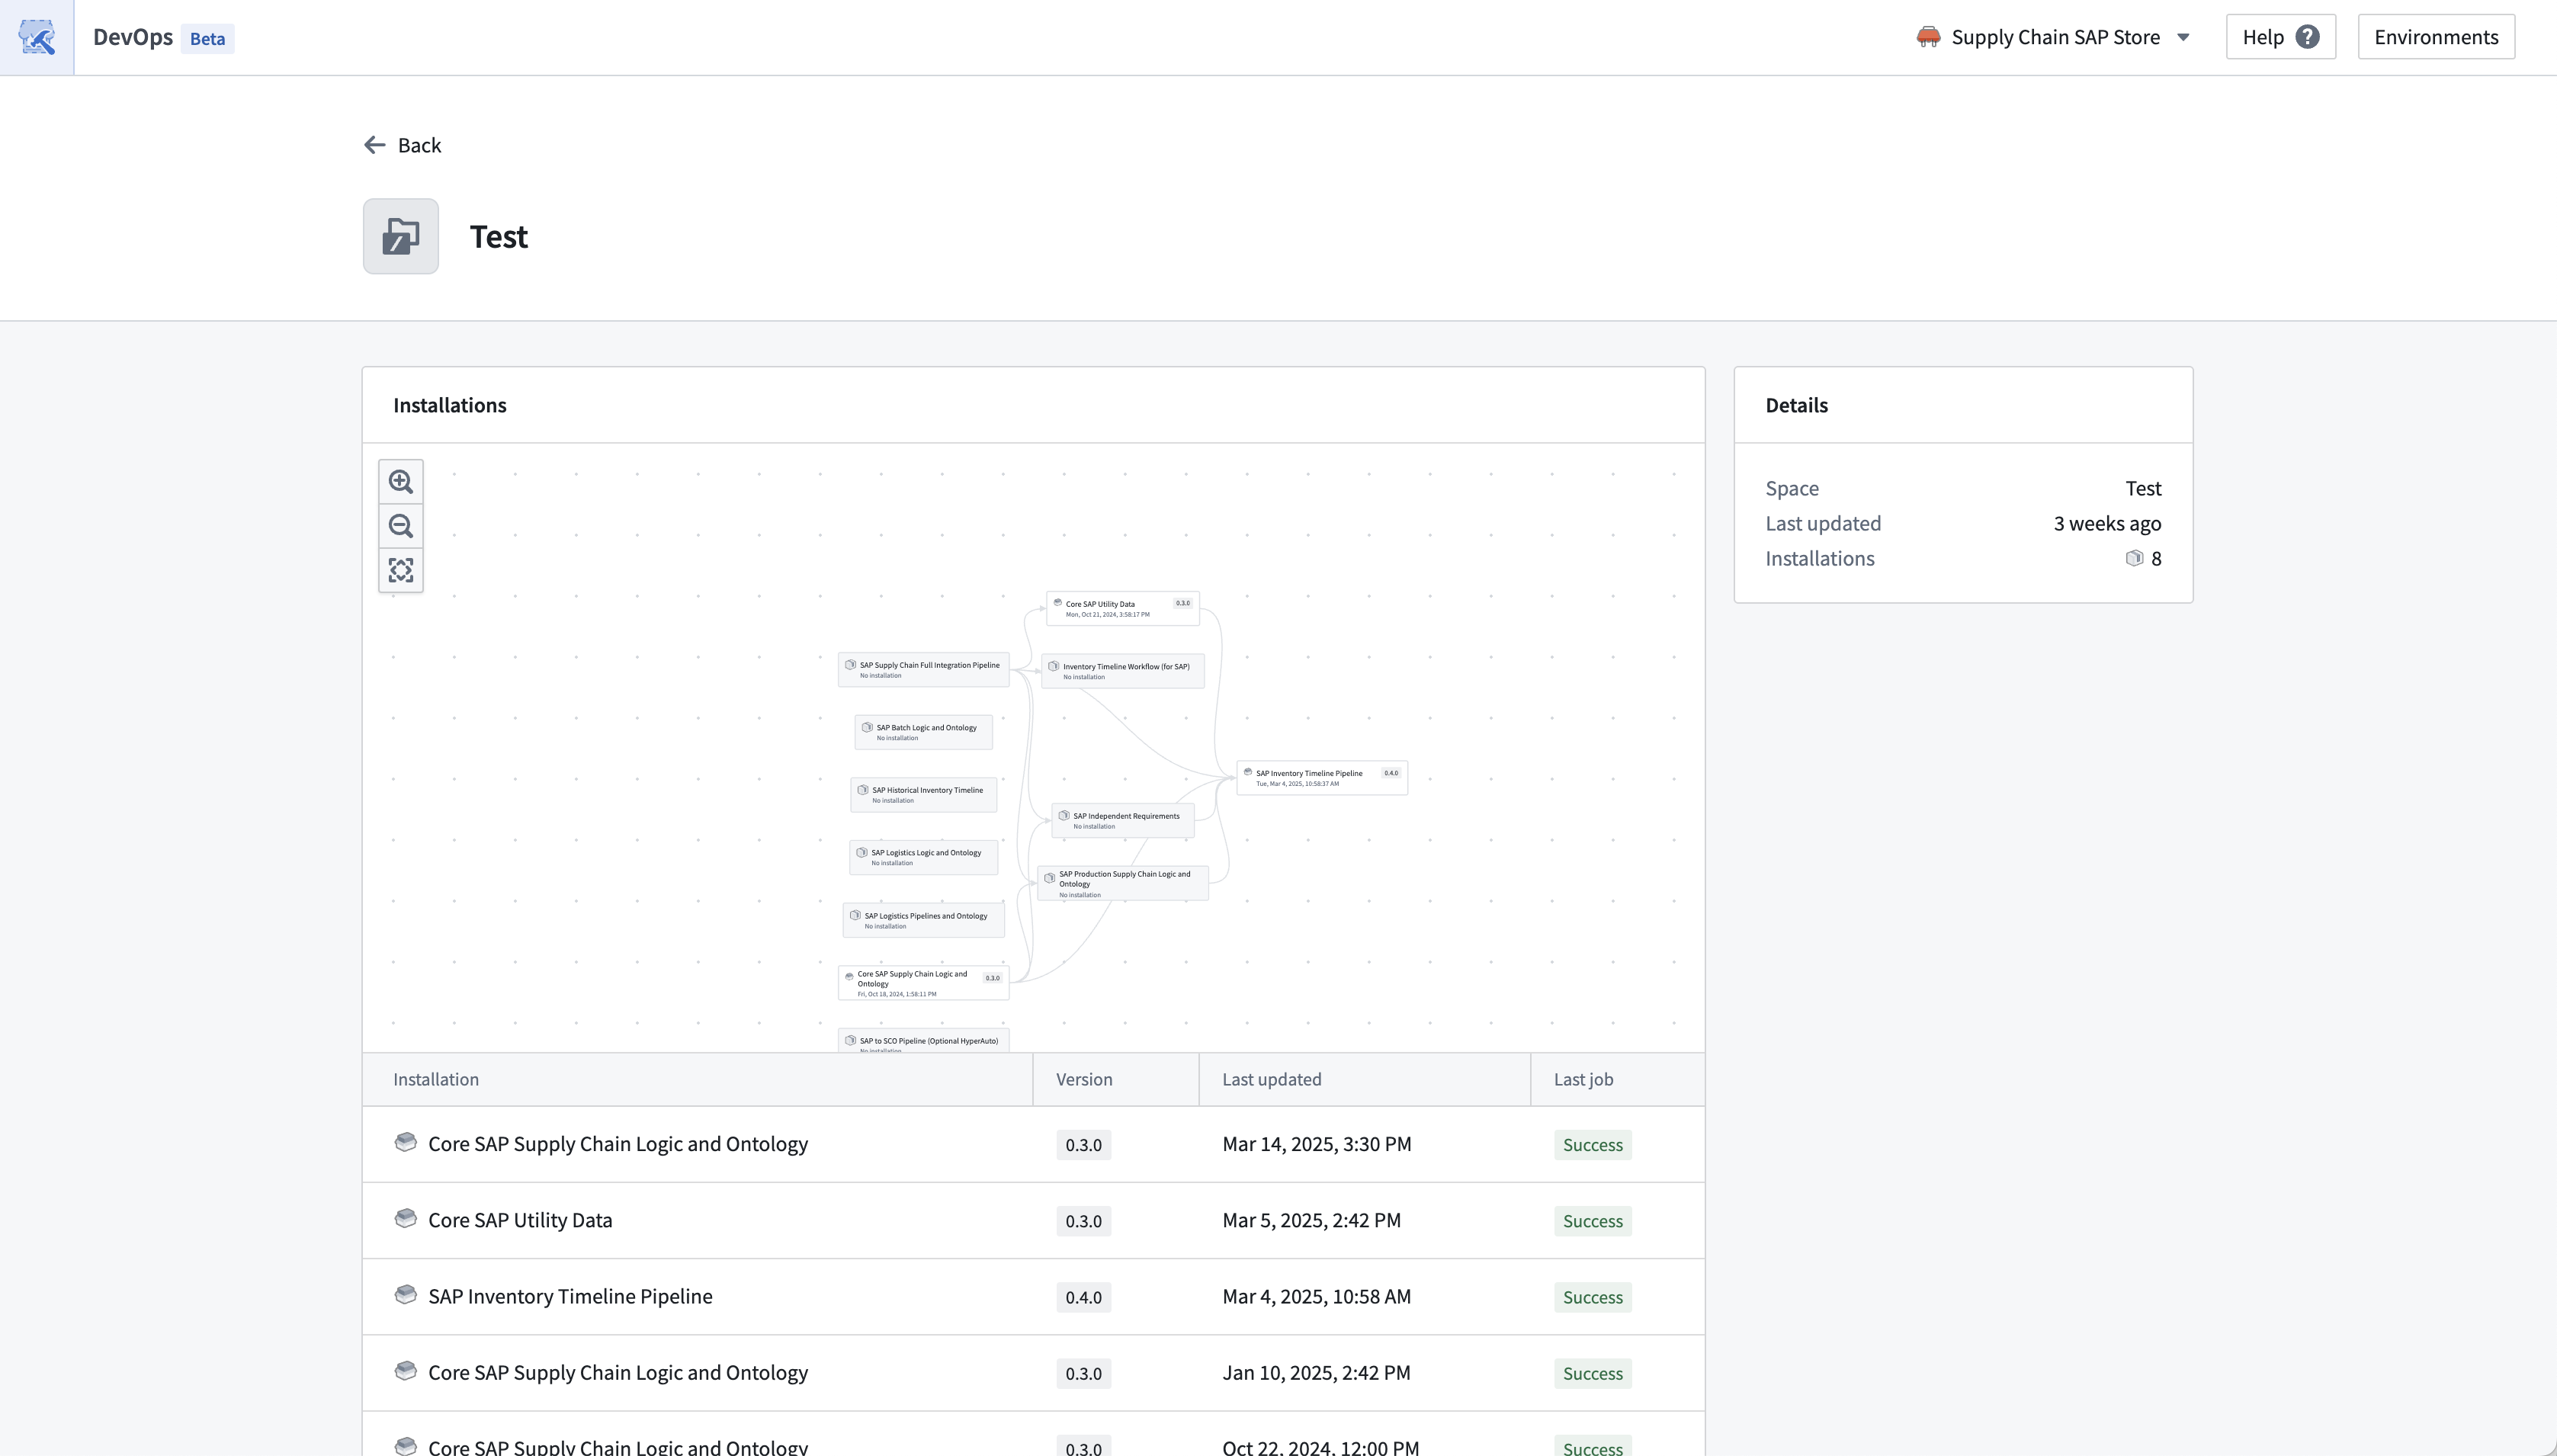Click the graph zoom in icon
The height and width of the screenshot is (1456, 2557).
pos(401,482)
